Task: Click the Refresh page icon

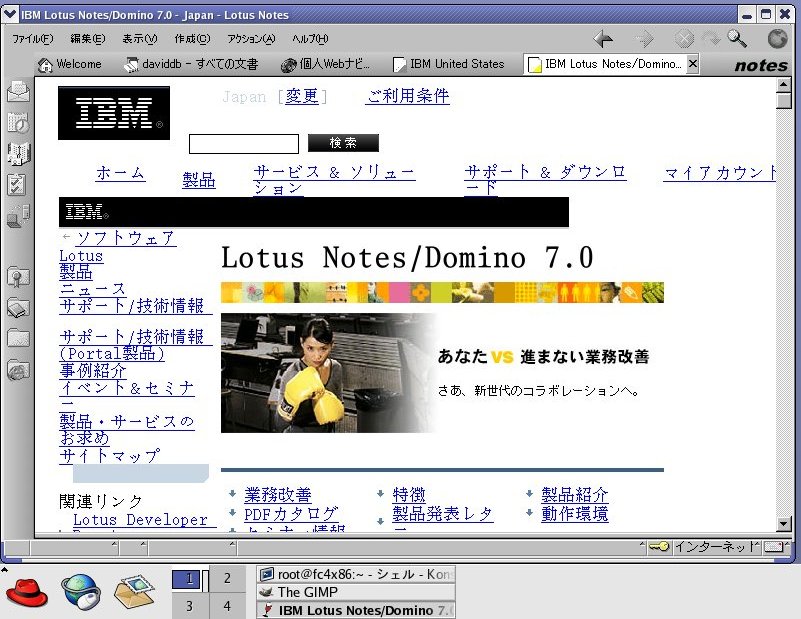Action: point(711,39)
